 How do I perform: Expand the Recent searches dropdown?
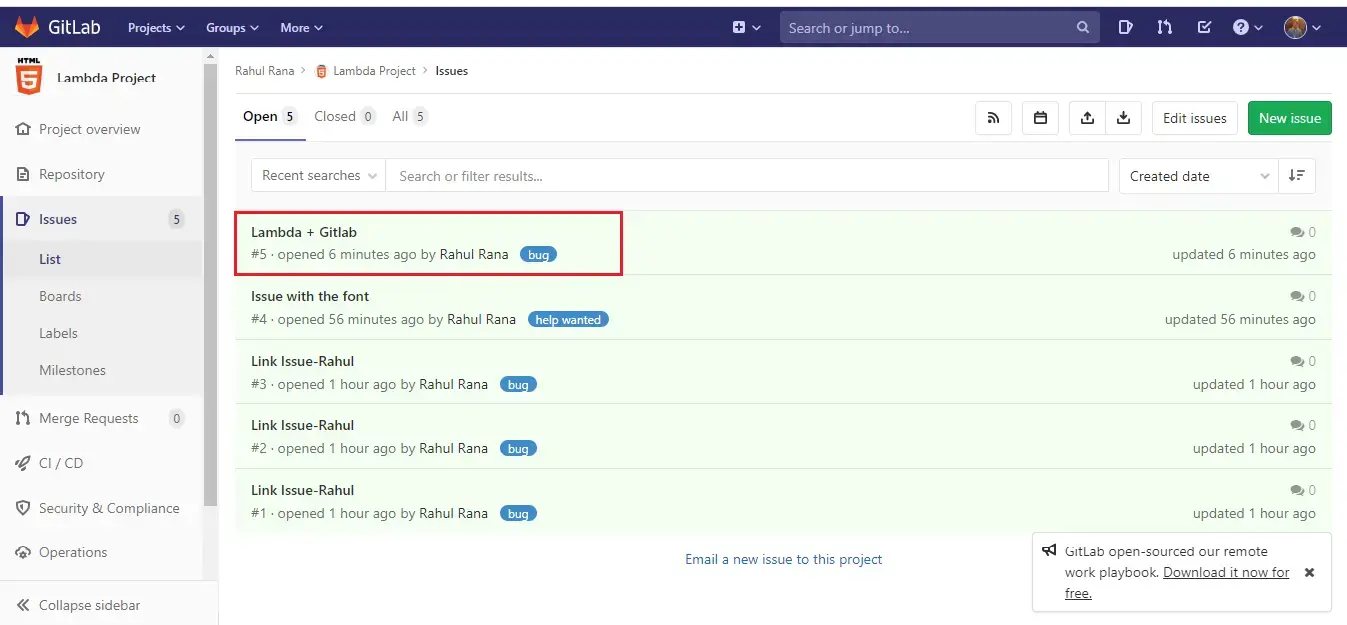(x=319, y=176)
